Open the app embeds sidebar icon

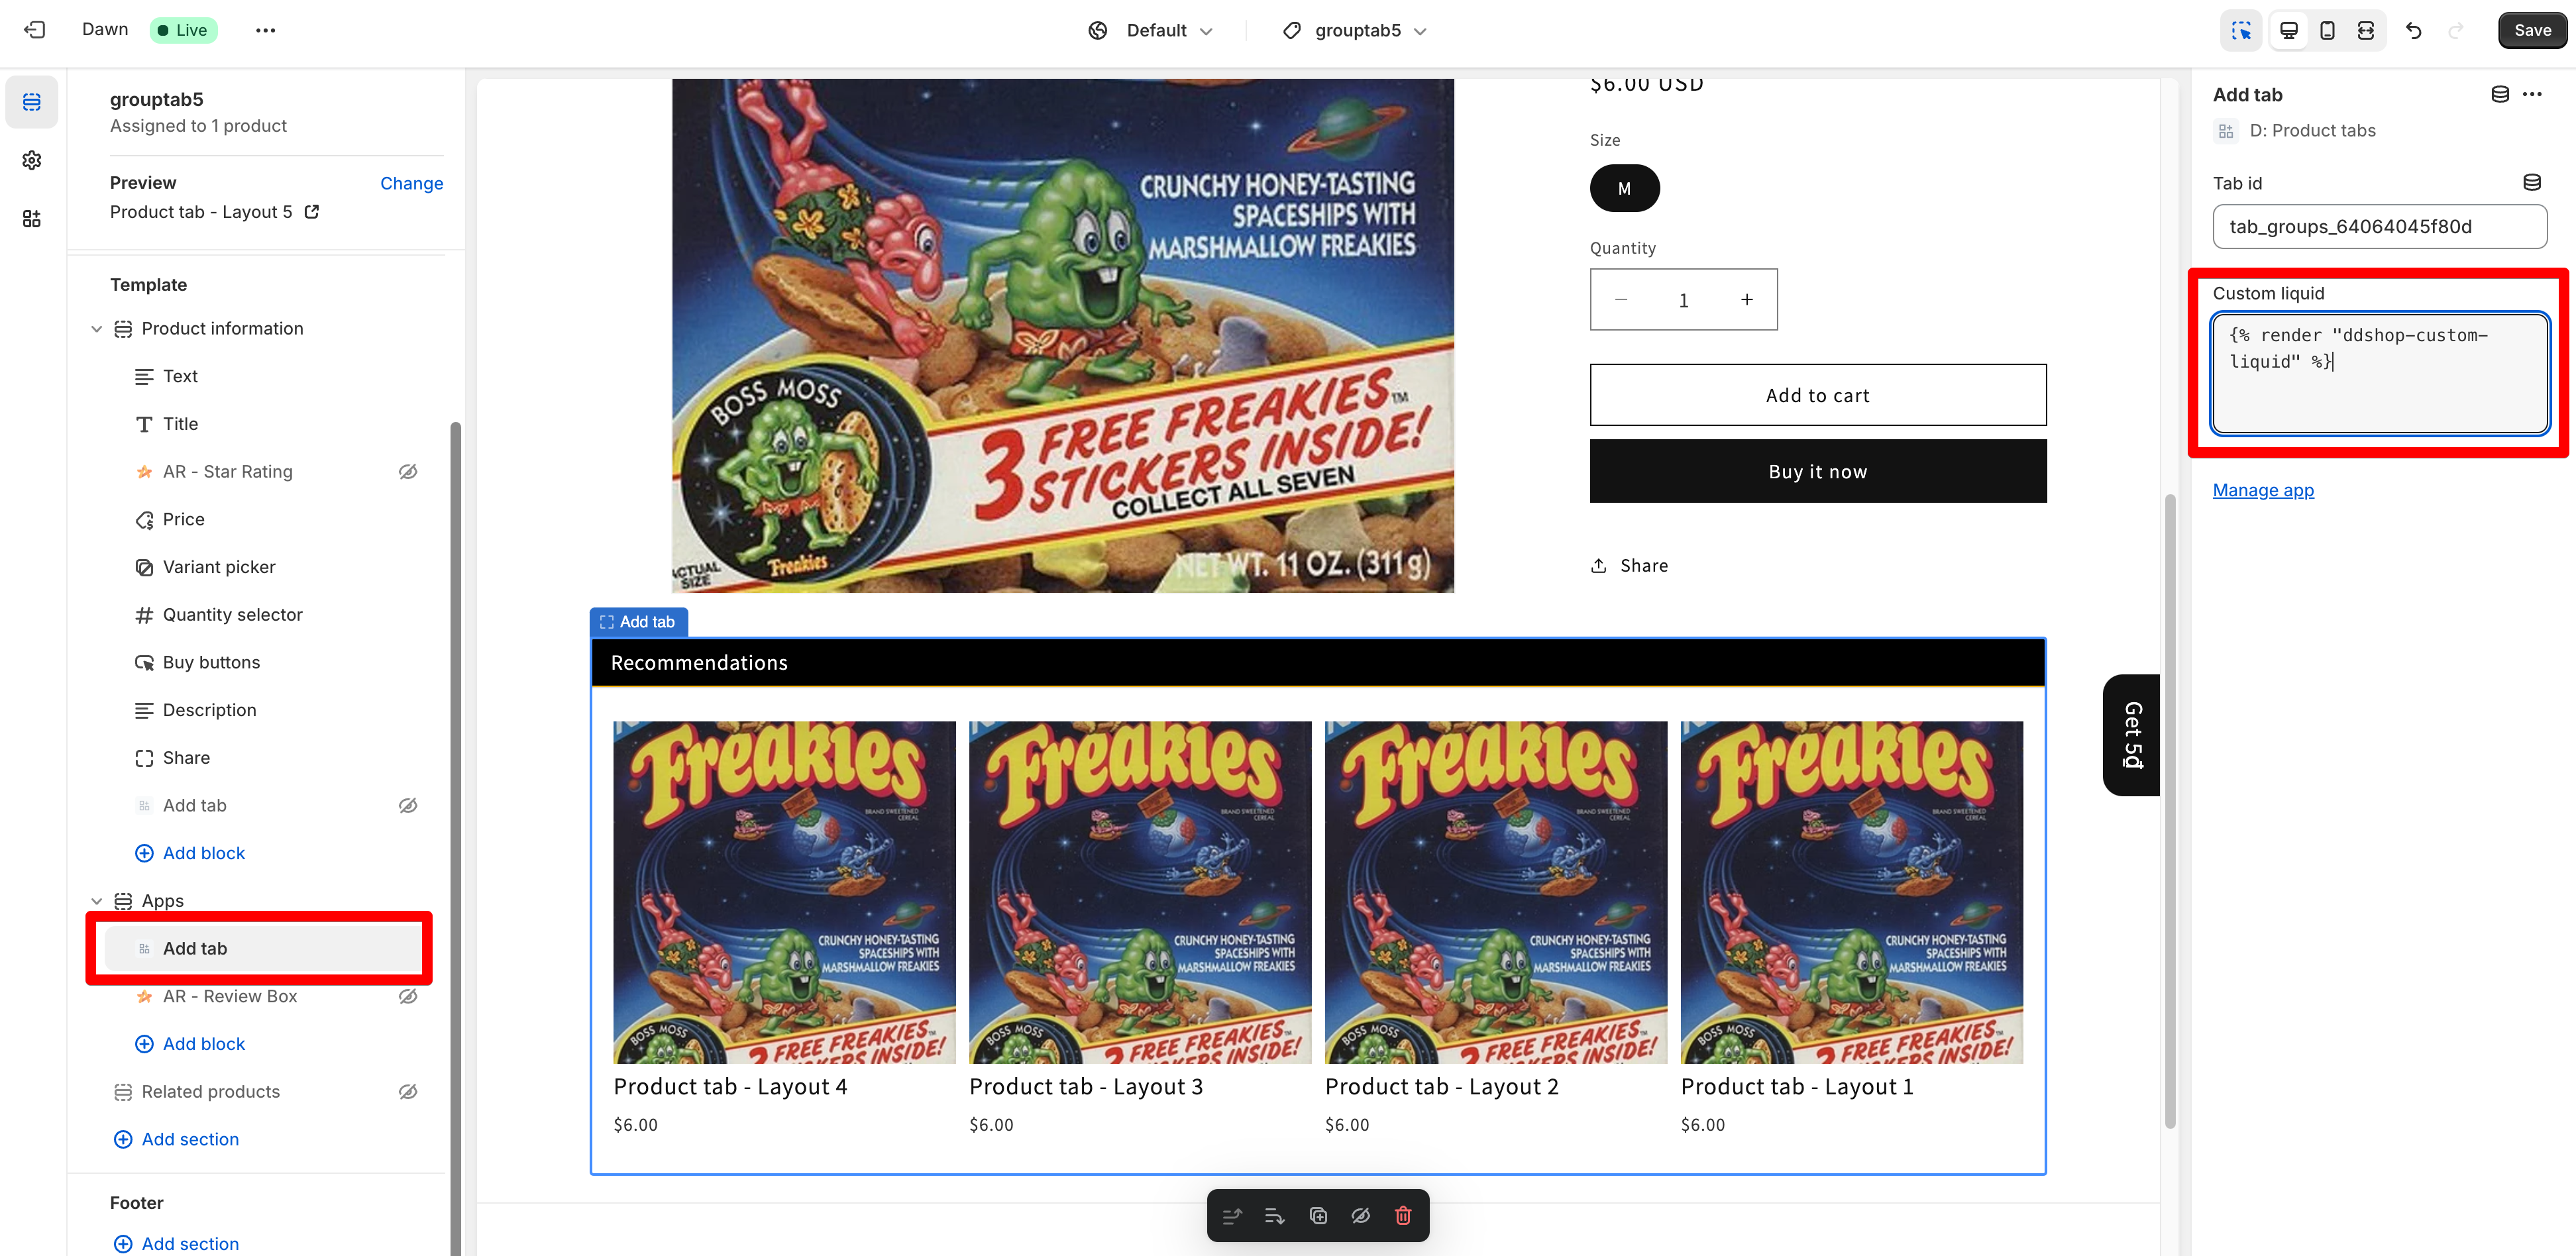pos(32,218)
